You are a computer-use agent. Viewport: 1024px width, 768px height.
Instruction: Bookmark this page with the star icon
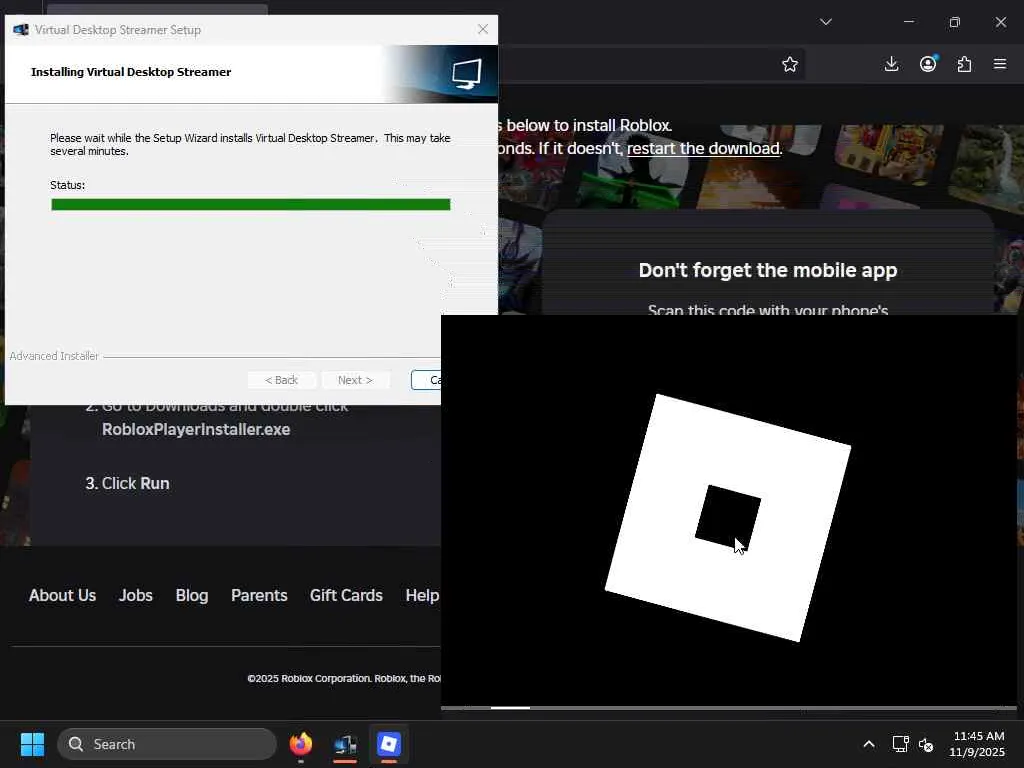(790, 64)
